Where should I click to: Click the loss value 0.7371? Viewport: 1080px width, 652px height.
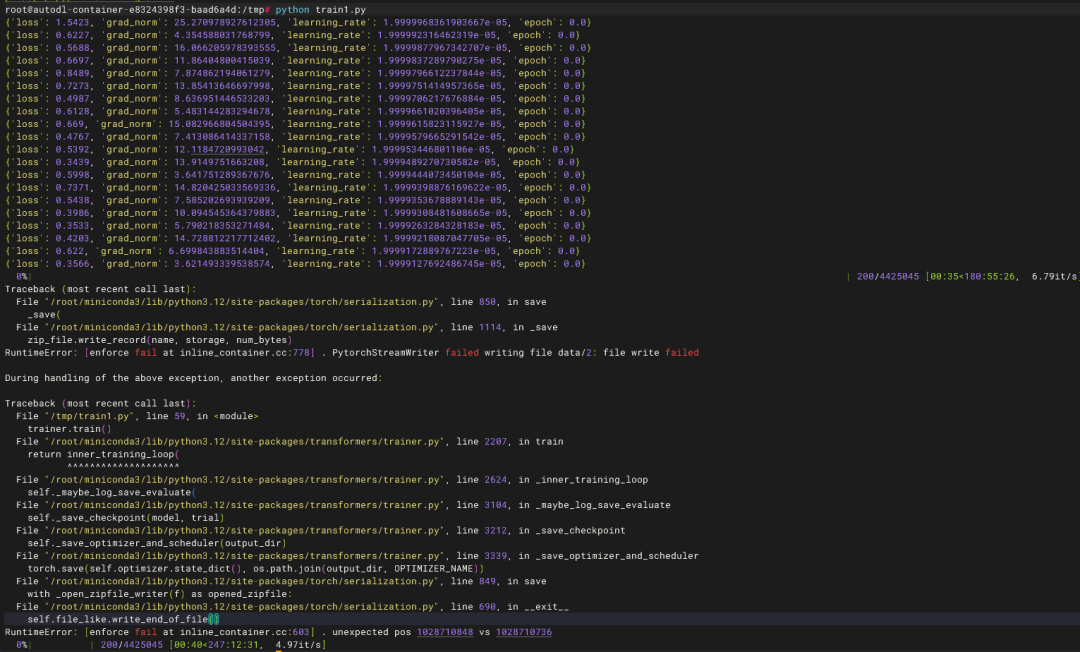click(x=72, y=187)
